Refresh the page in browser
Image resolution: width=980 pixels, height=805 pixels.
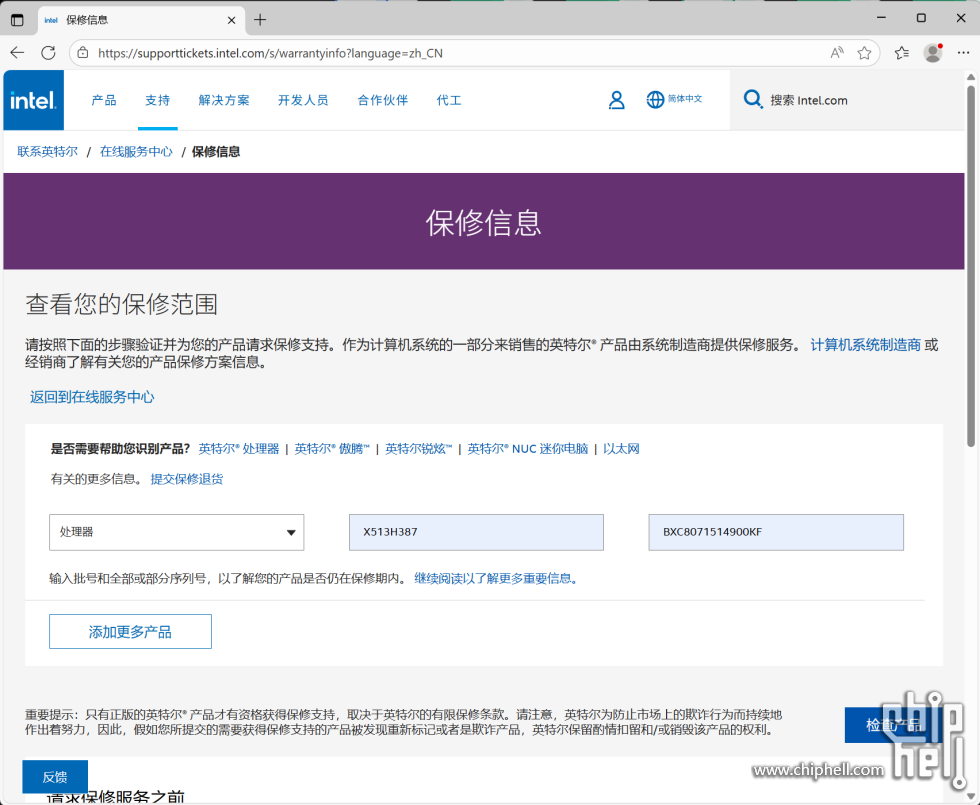pyautogui.click(x=48, y=53)
